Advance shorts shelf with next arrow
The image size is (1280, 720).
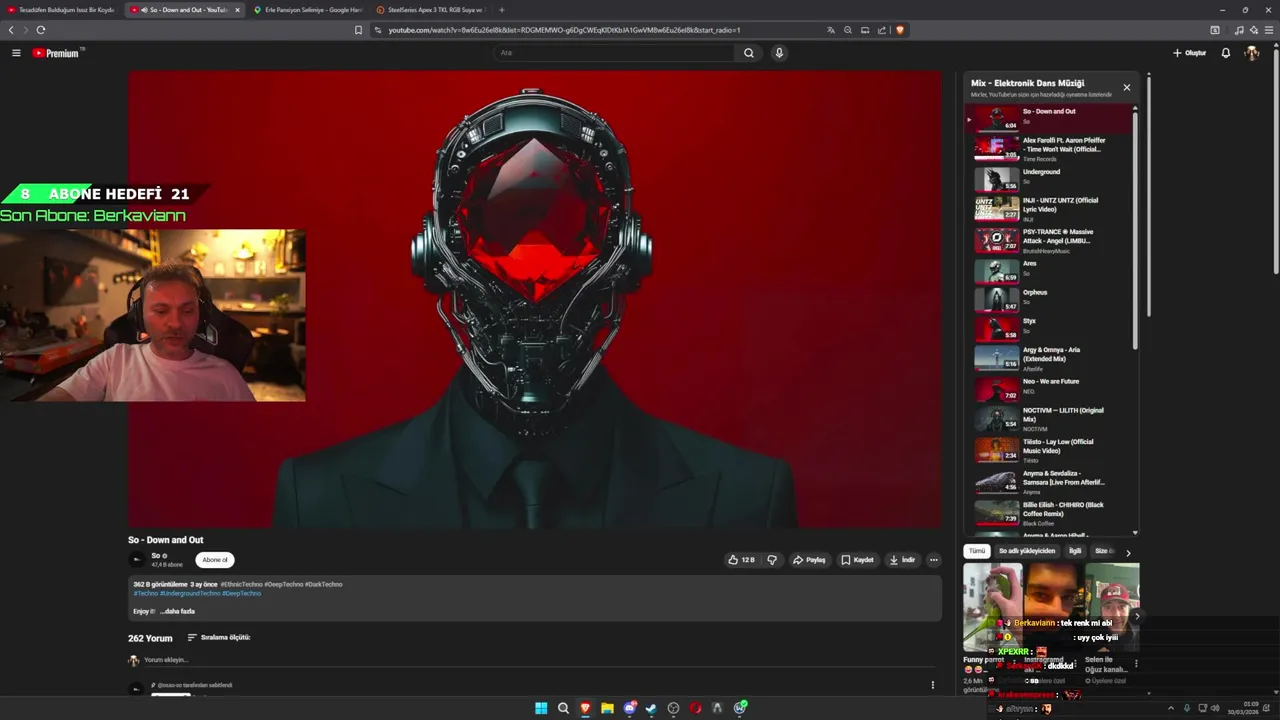[x=1135, y=616]
